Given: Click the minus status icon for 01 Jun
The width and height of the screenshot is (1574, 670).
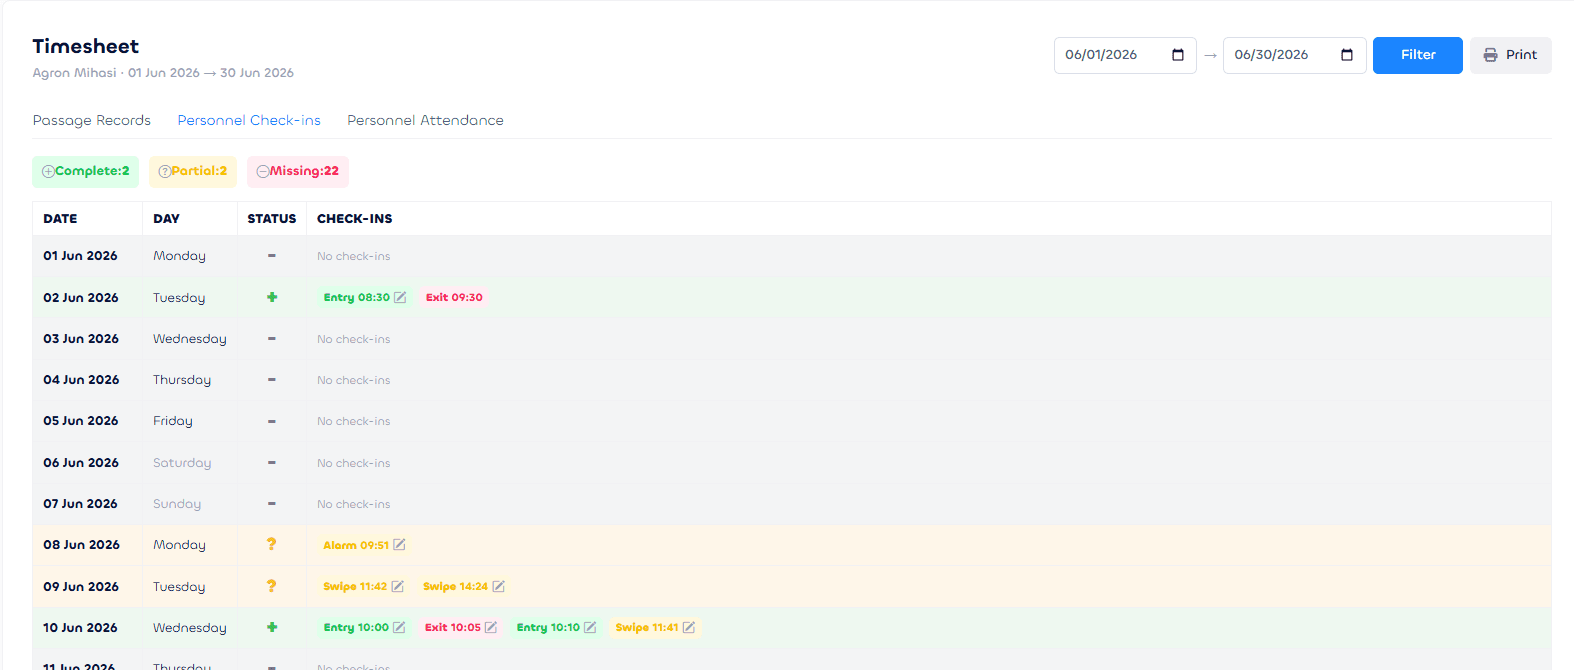Looking at the screenshot, I should (x=272, y=255).
